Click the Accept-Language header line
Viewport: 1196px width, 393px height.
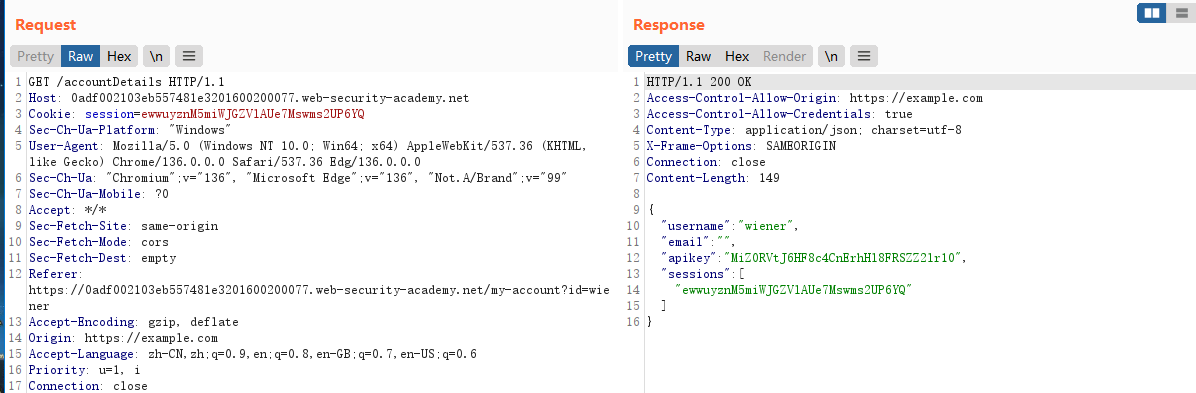tap(252, 354)
